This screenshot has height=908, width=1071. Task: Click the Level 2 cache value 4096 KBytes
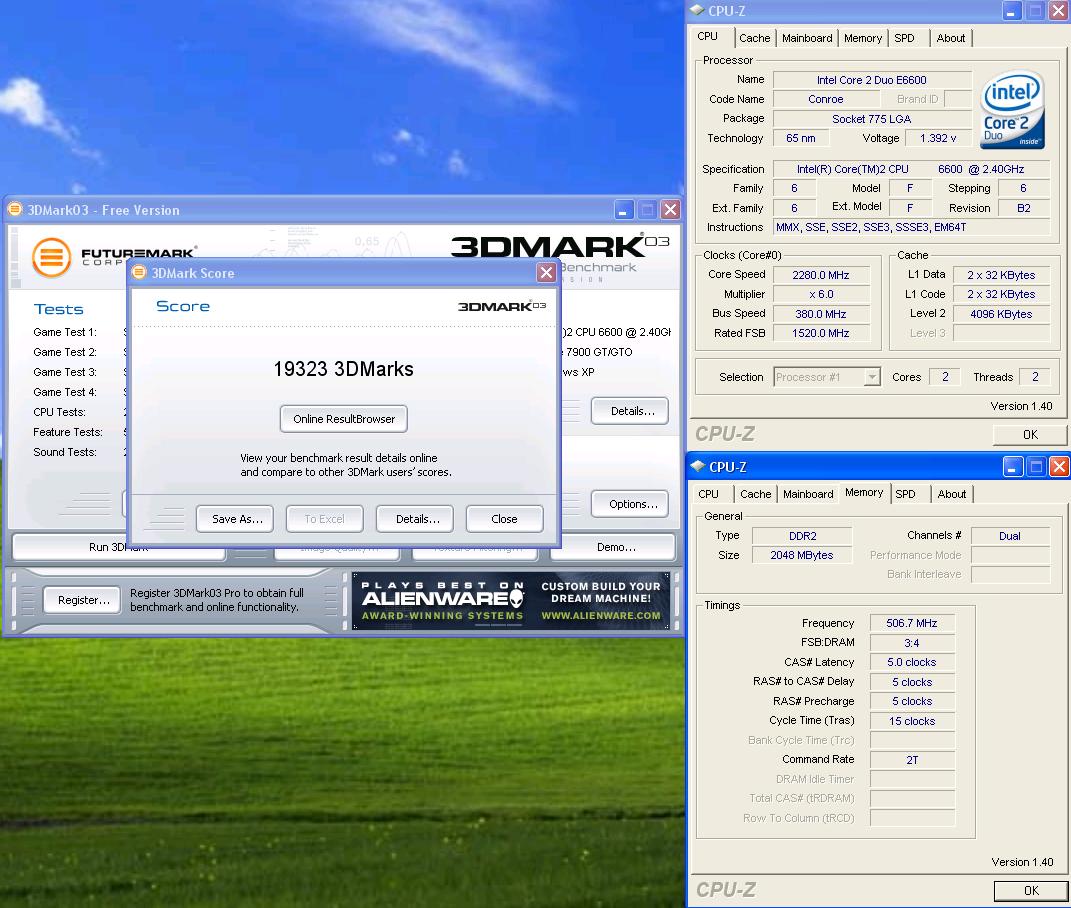(x=1001, y=314)
